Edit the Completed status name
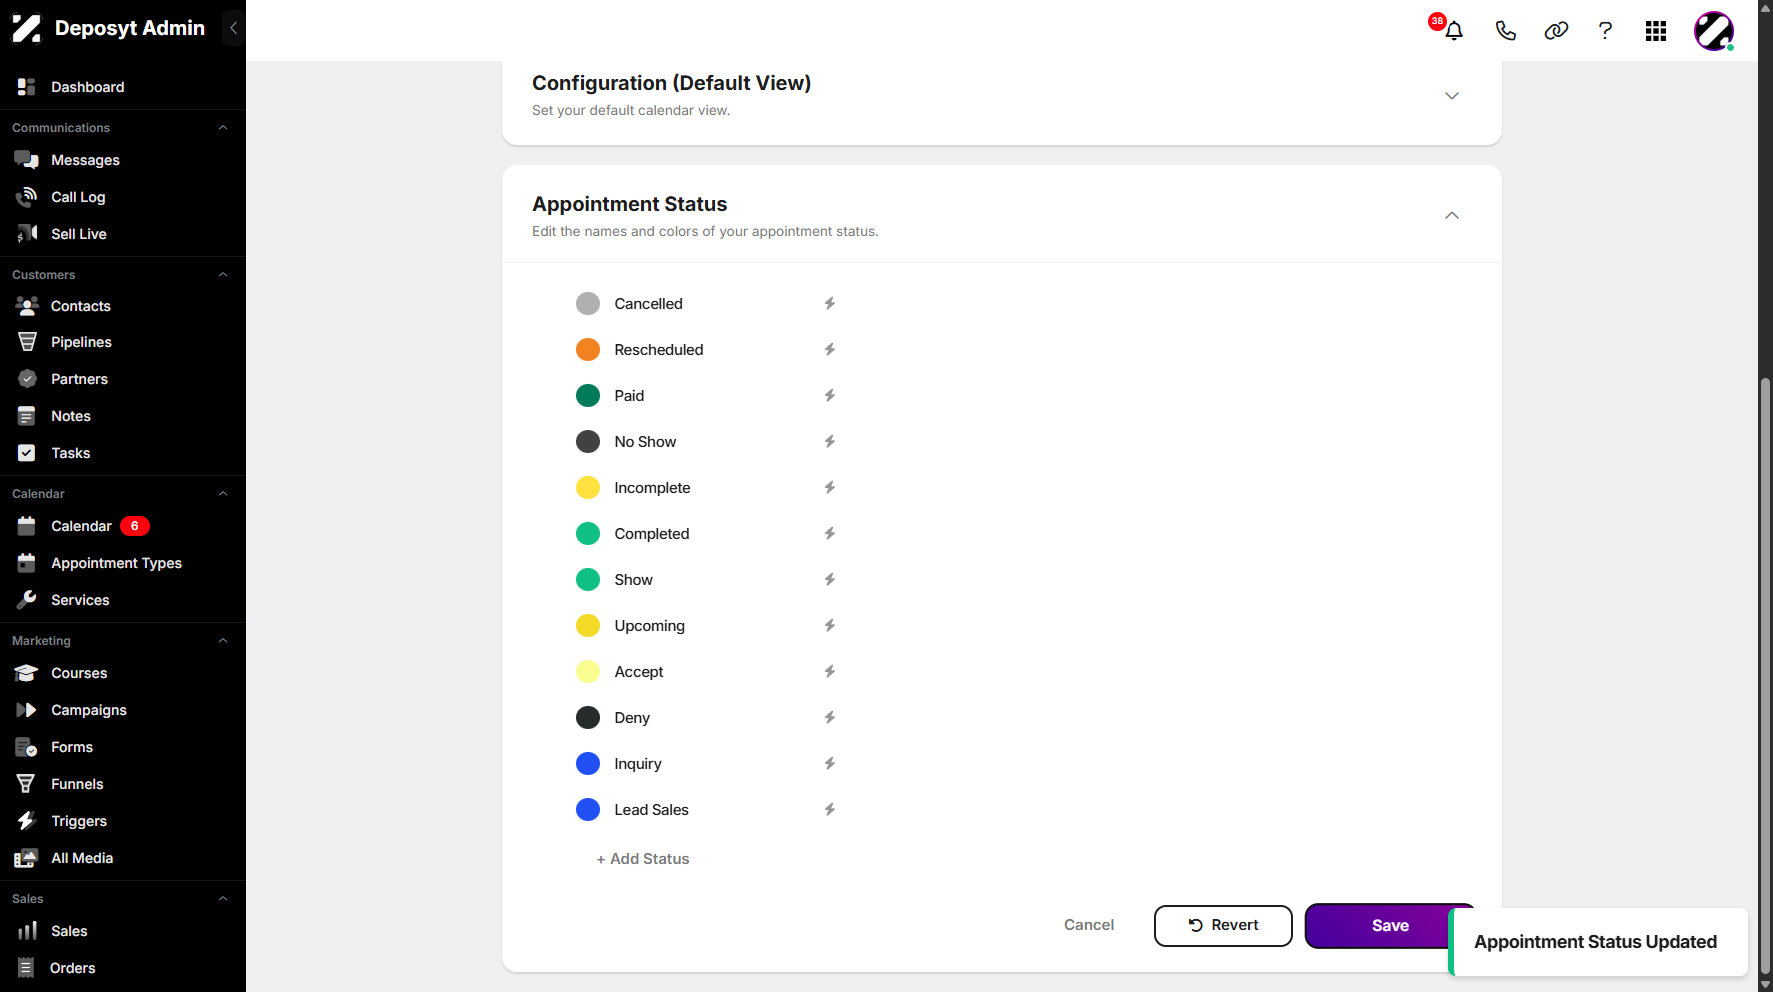Image resolution: width=1773 pixels, height=992 pixels. (x=652, y=534)
